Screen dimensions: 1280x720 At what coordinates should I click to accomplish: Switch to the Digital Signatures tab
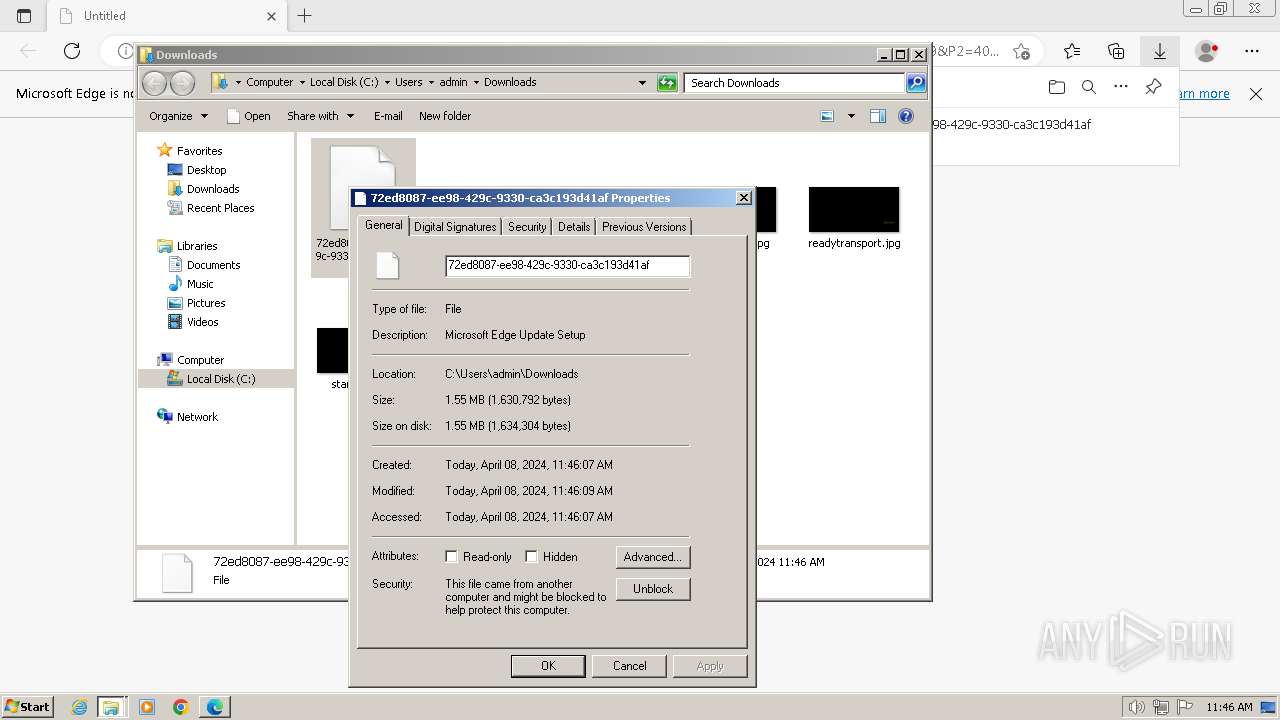pos(455,227)
